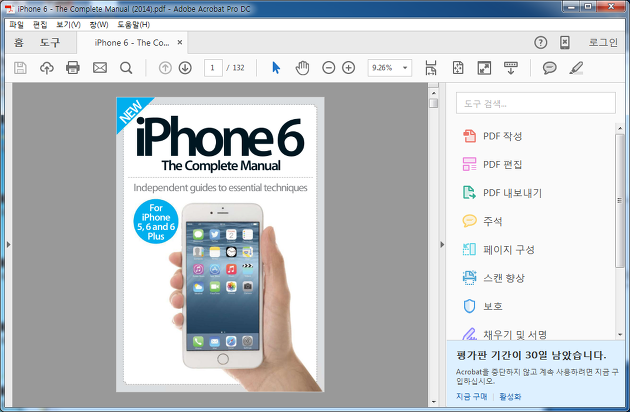630x412 pixels.
Task: Print the document using printer icon
Action: click(x=73, y=68)
